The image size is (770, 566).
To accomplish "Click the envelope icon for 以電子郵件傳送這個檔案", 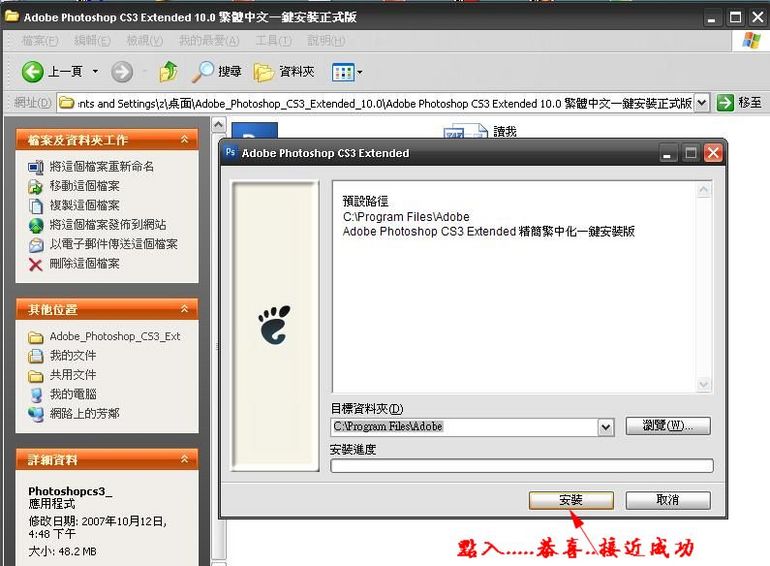I will click(x=35, y=244).
